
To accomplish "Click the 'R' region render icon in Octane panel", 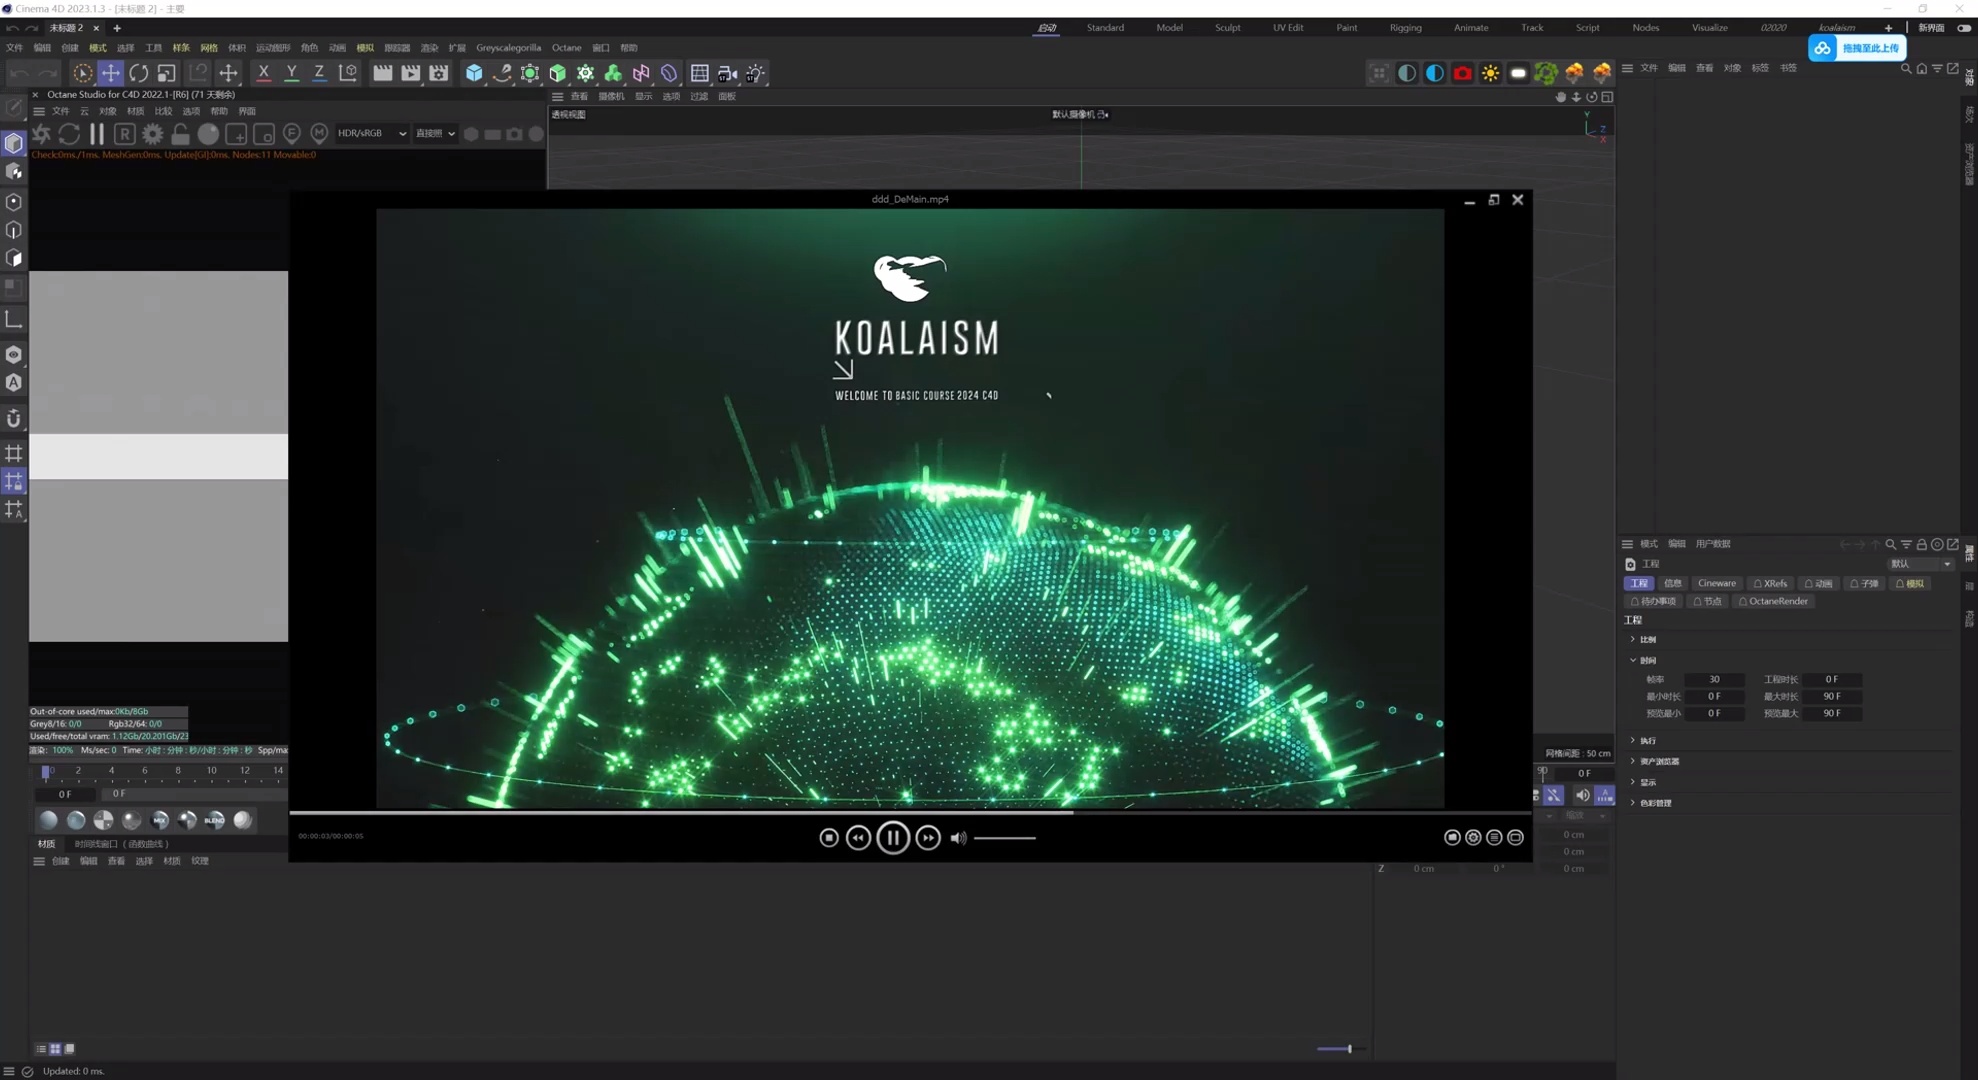I will point(124,133).
